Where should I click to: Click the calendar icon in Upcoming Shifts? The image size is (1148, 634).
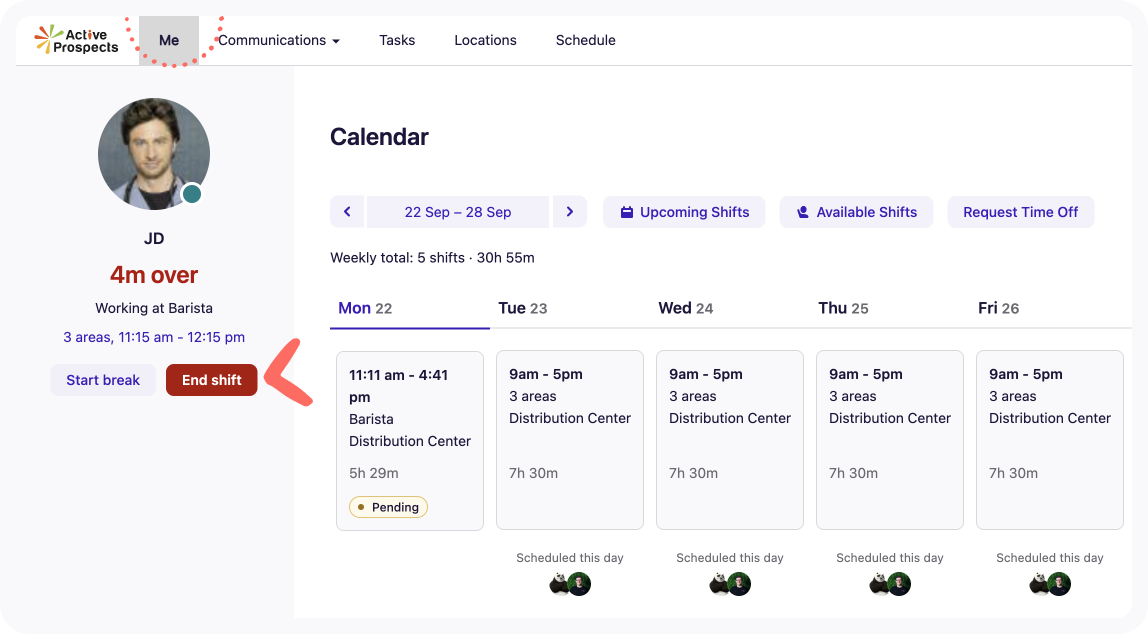(627, 212)
